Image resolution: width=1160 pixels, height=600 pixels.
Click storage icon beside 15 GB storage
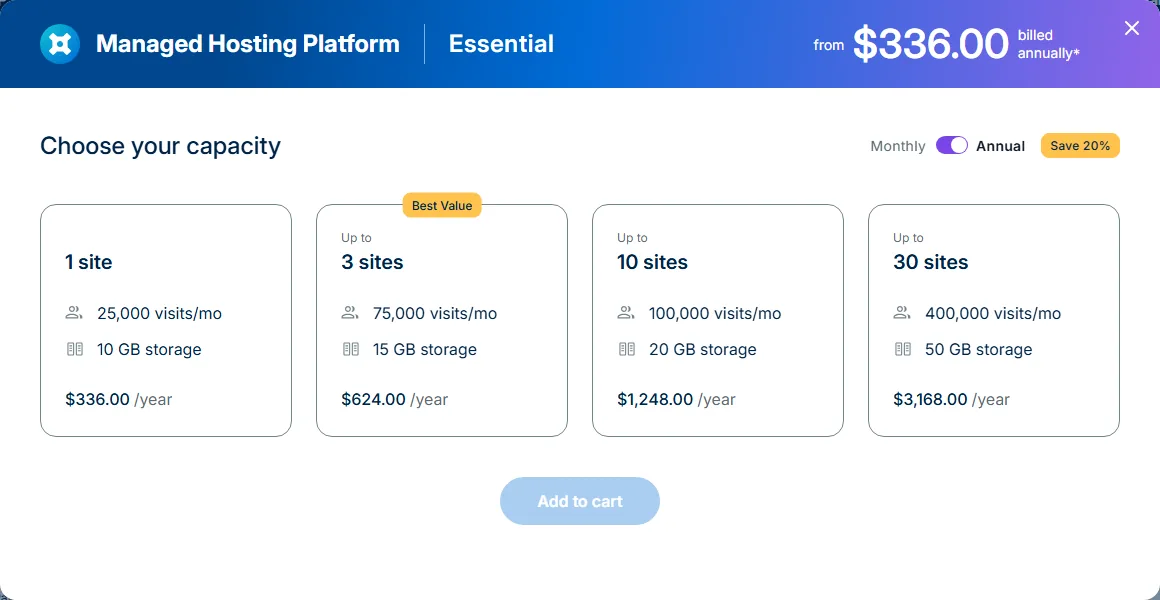point(351,349)
